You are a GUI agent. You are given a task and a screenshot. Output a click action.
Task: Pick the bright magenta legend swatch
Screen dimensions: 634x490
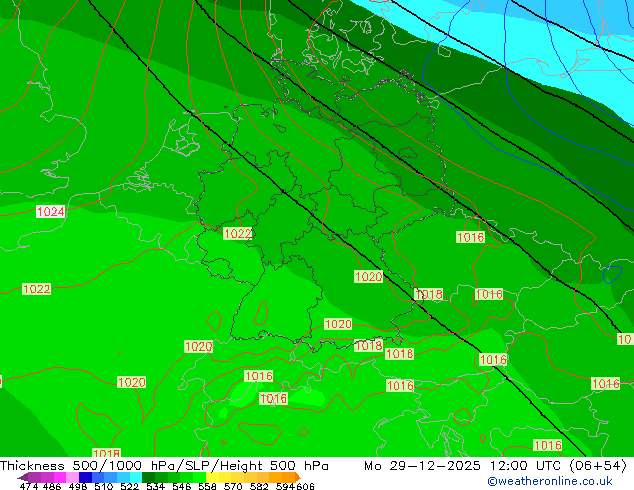pos(60,477)
